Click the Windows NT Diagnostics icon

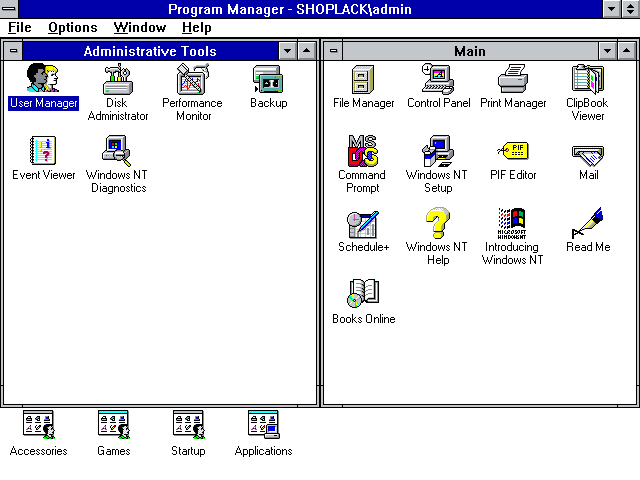pos(116,150)
